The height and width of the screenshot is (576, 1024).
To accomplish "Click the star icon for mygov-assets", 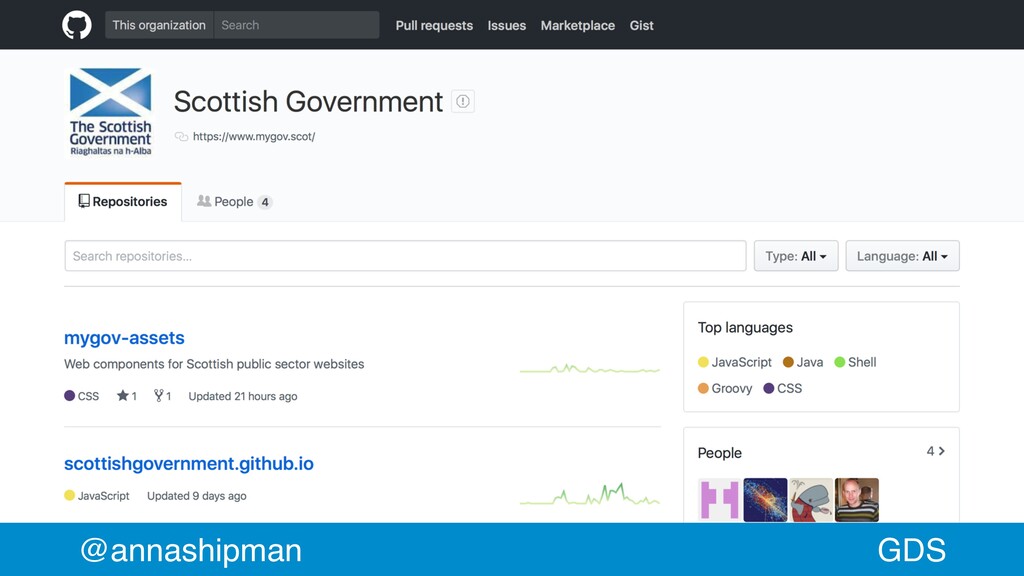I will coord(122,395).
